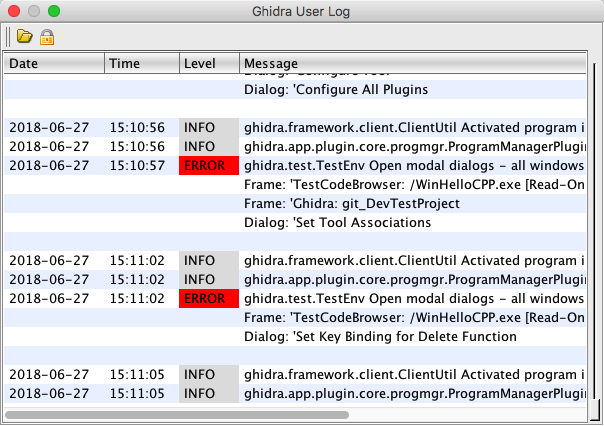Select the red ERROR cell at 15:11:02
The width and height of the screenshot is (604, 426).
[209, 298]
